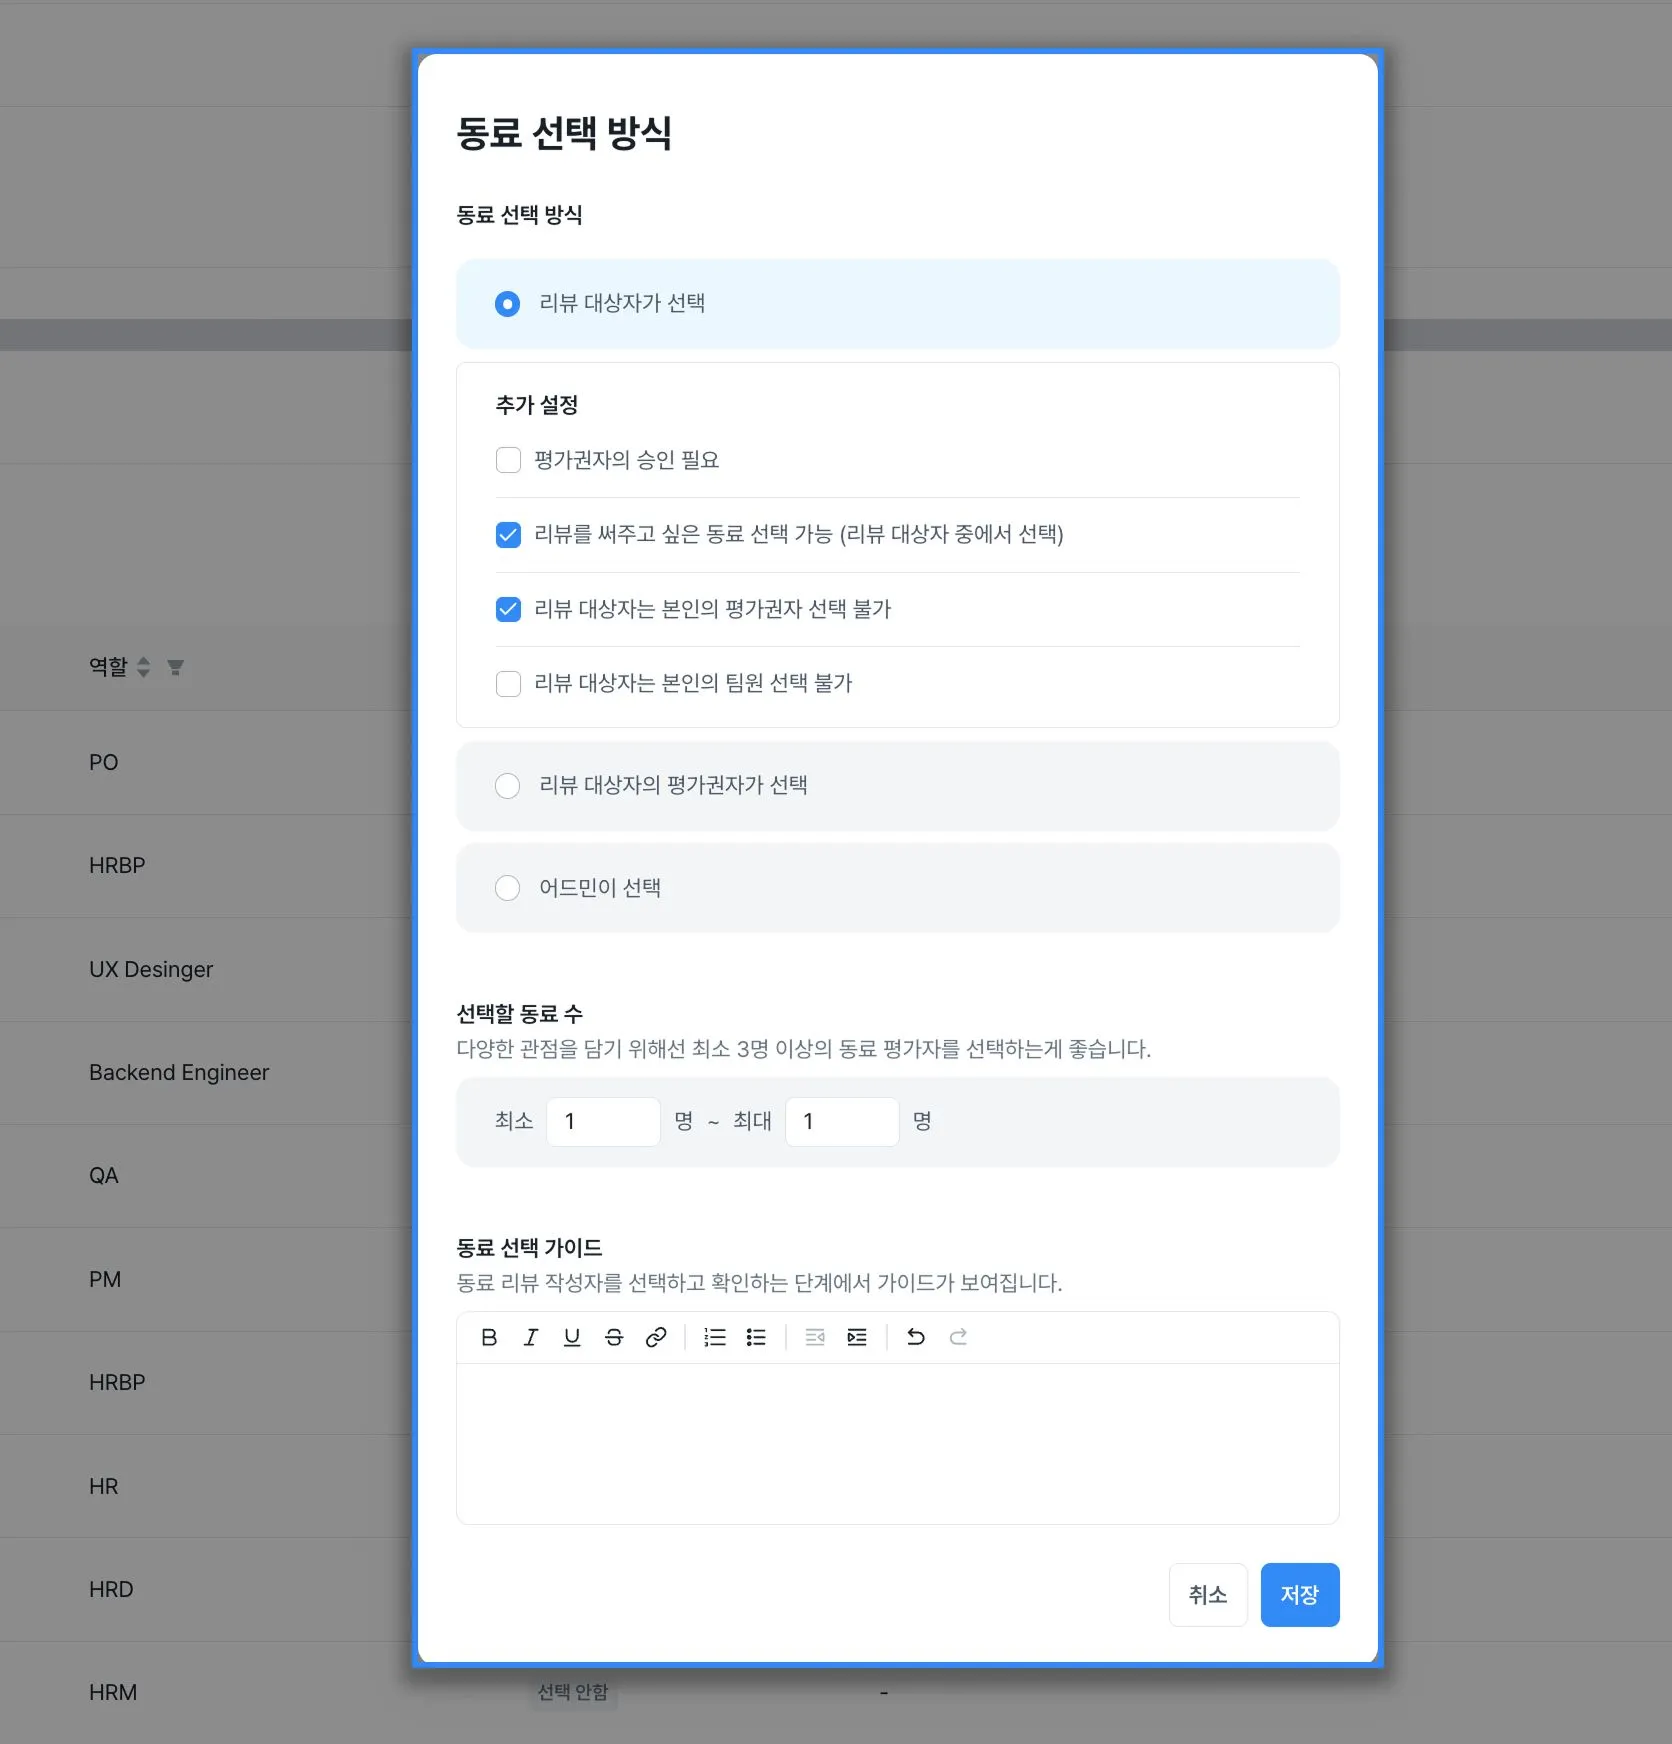Create a bulleted list in editor
Viewport: 1672px width, 1744px height.
(757, 1337)
